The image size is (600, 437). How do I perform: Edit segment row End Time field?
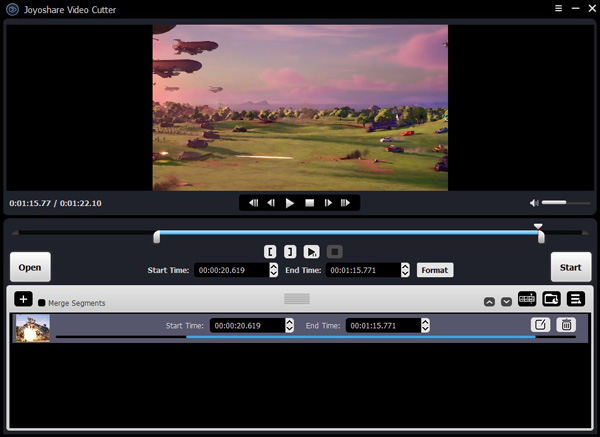coord(383,326)
